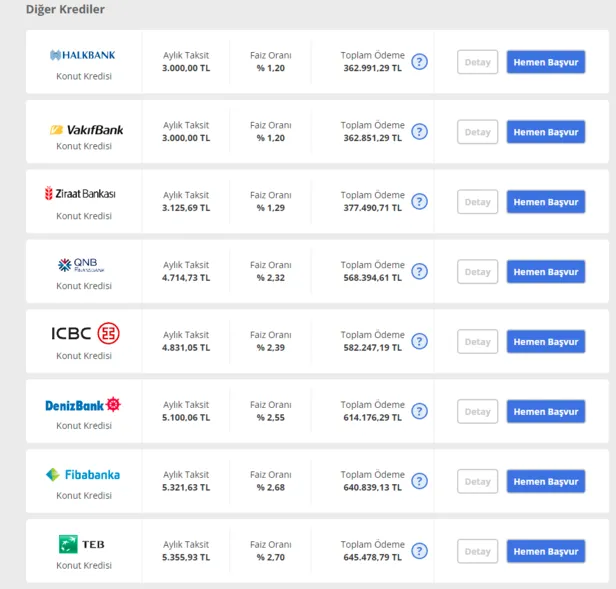Select interest rate % 2,55
Viewport: 616px width, 589px height.
(271, 418)
